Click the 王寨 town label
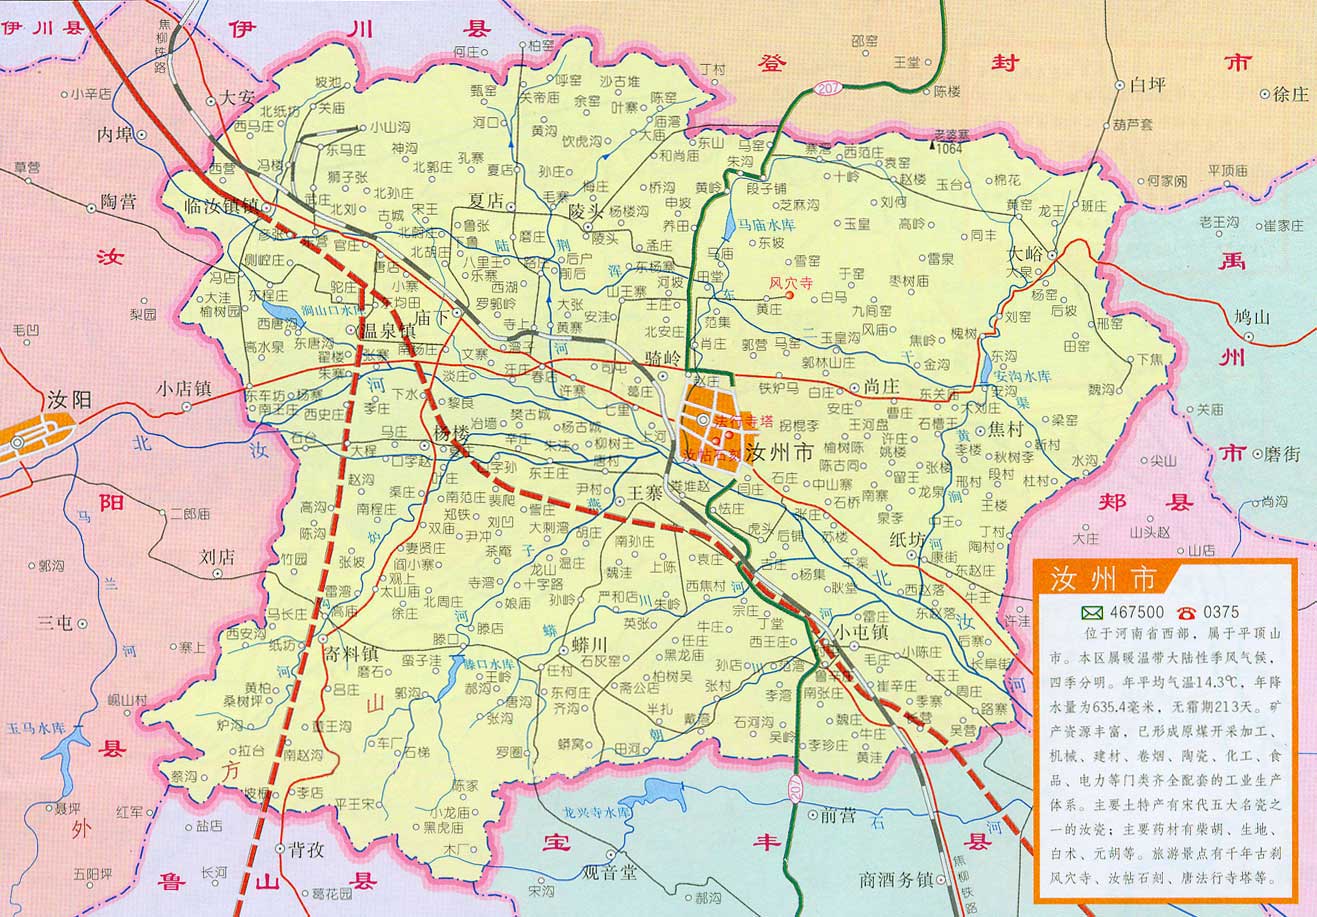This screenshot has height=917, width=1317. coord(646,493)
